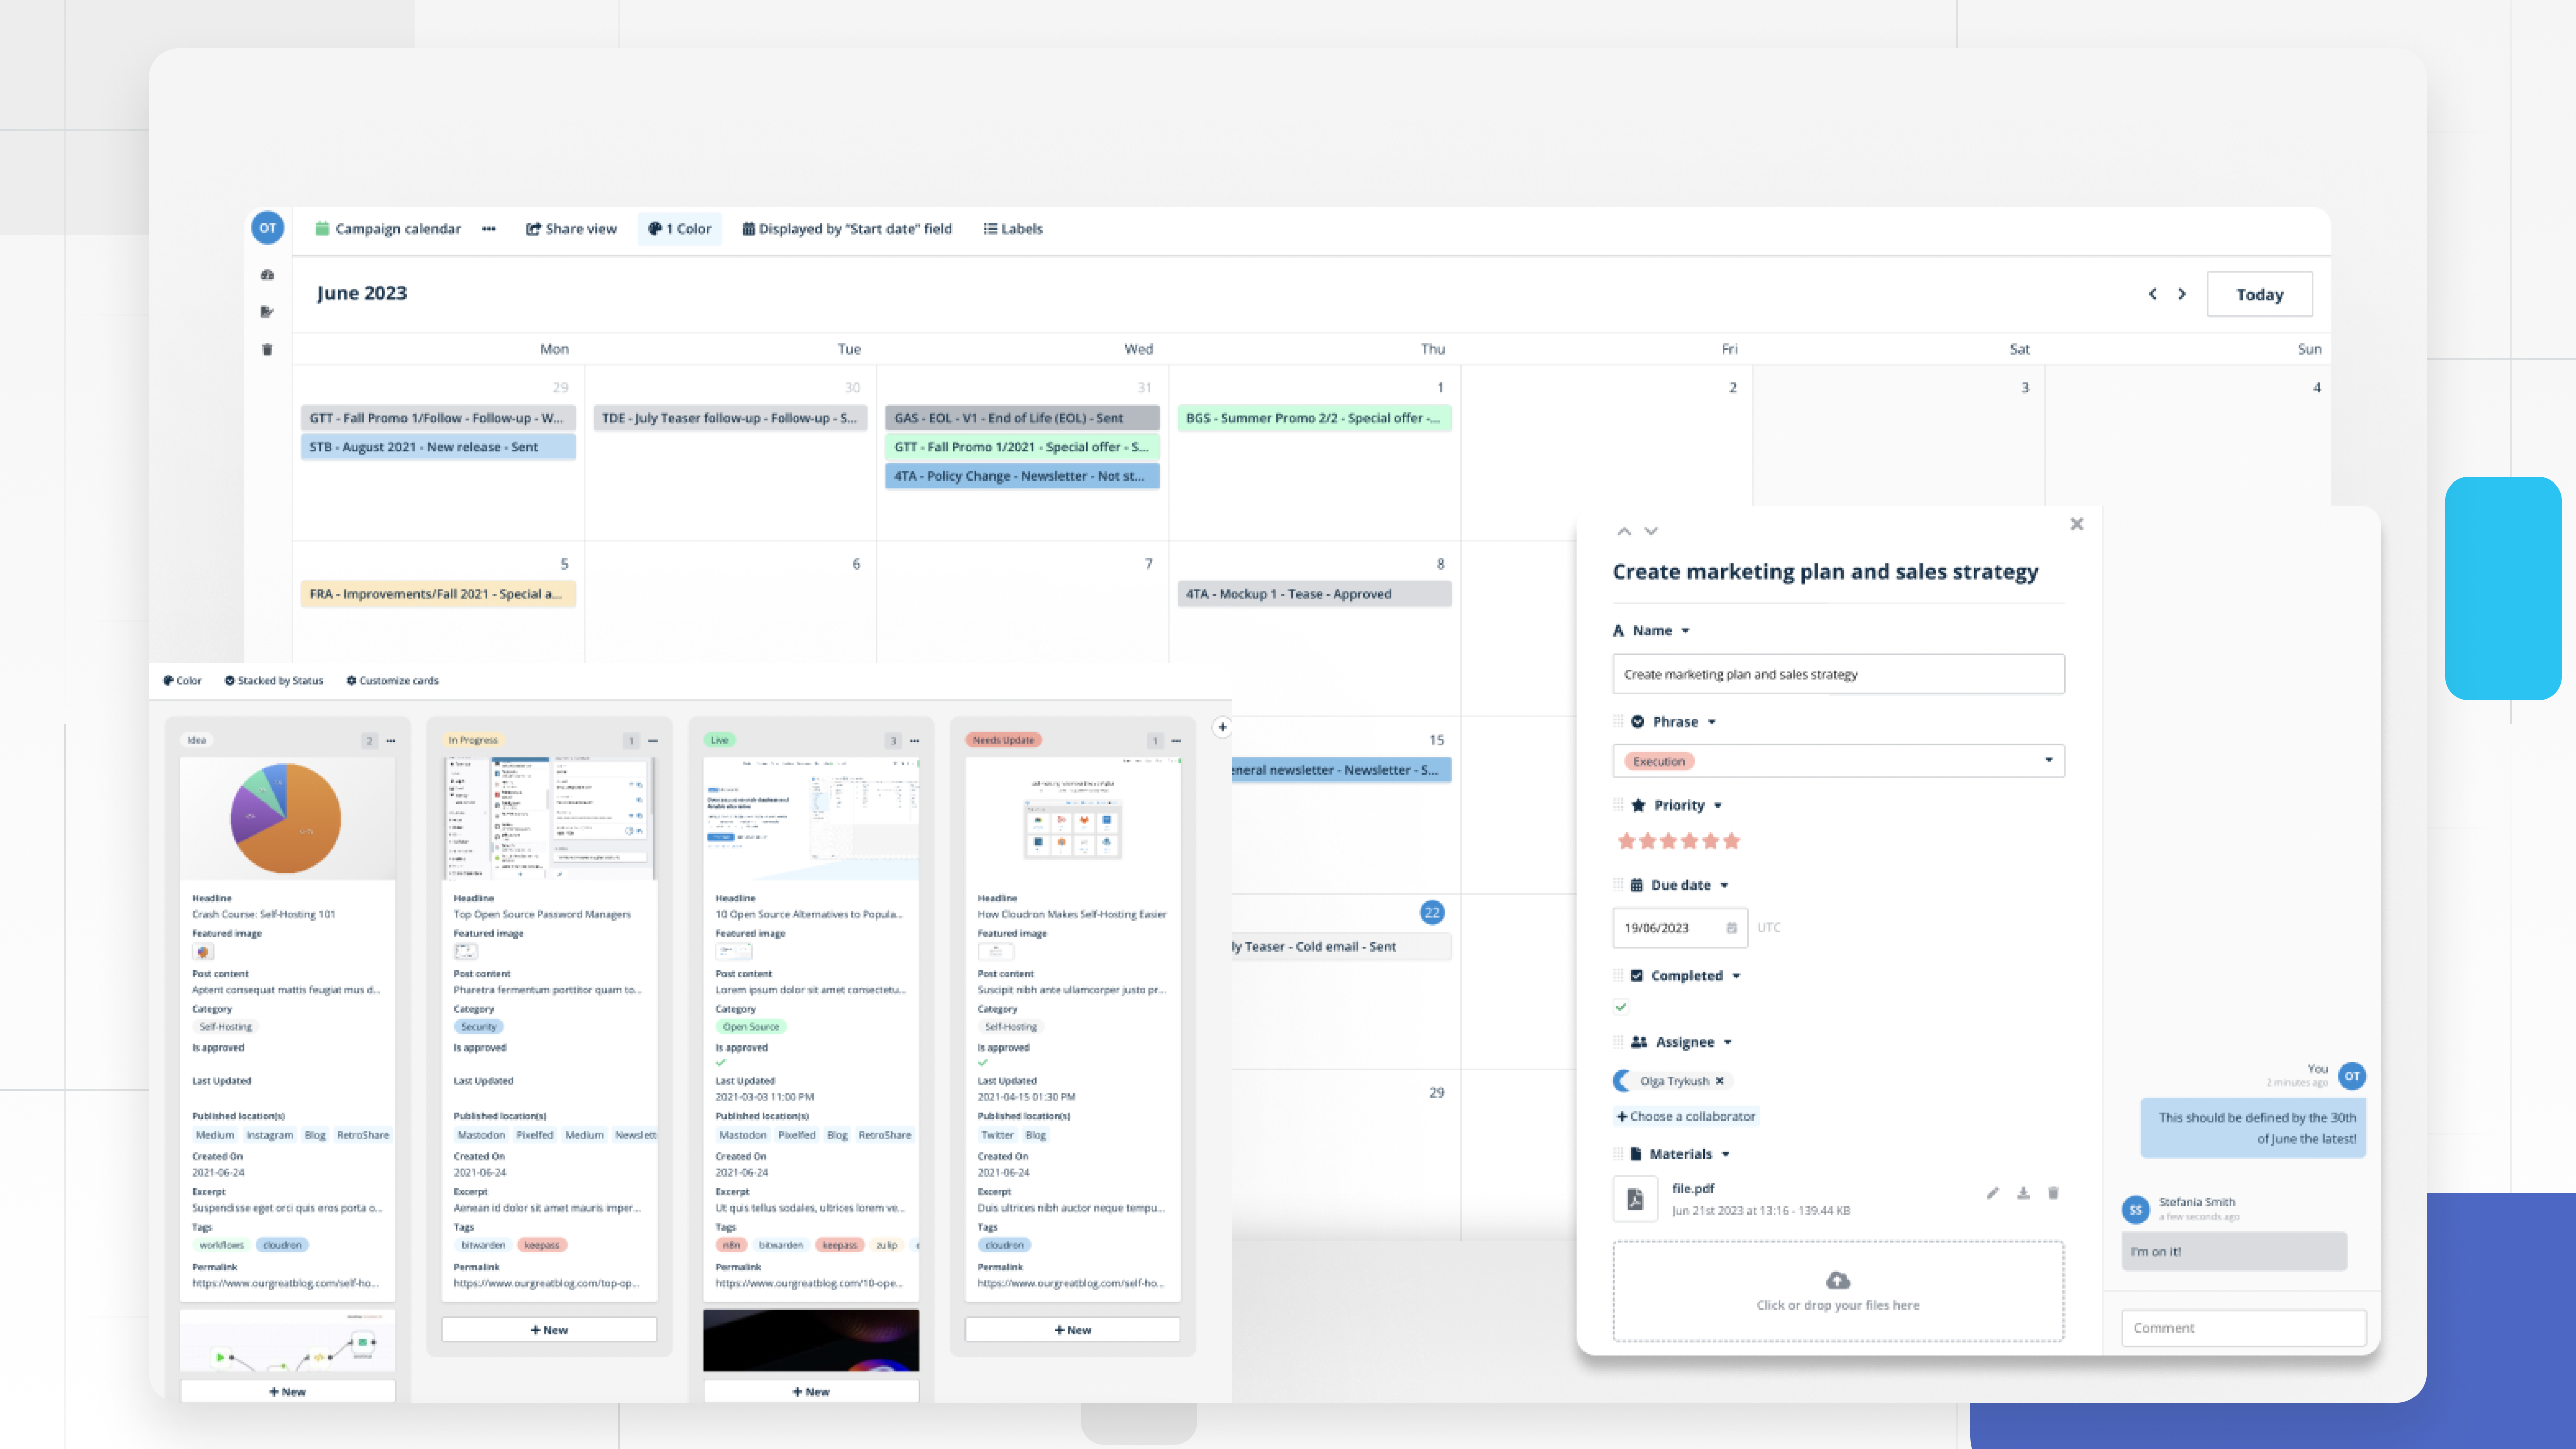Image resolution: width=2576 pixels, height=1449 pixels.
Task: Click the download icon next to file.pdf
Action: (x=2023, y=1193)
